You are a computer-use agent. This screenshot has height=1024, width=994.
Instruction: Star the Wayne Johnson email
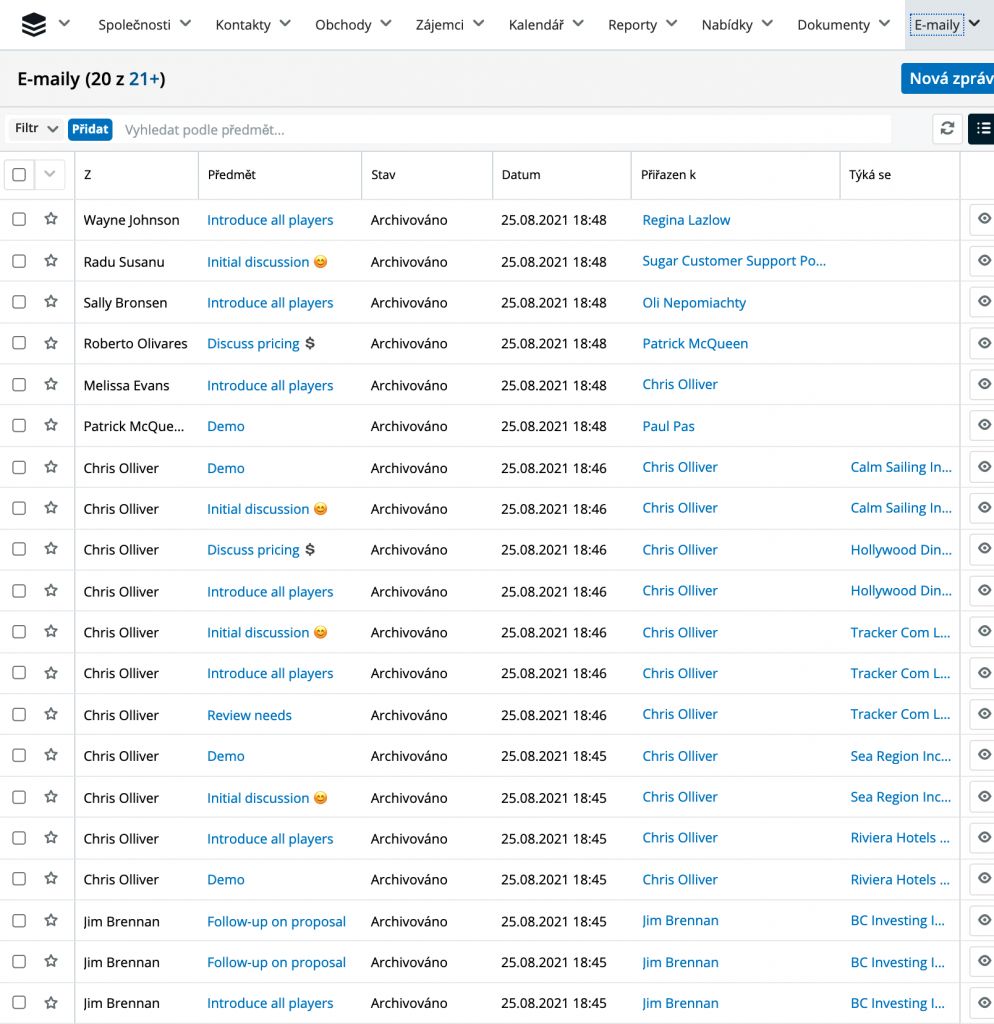tap(51, 220)
